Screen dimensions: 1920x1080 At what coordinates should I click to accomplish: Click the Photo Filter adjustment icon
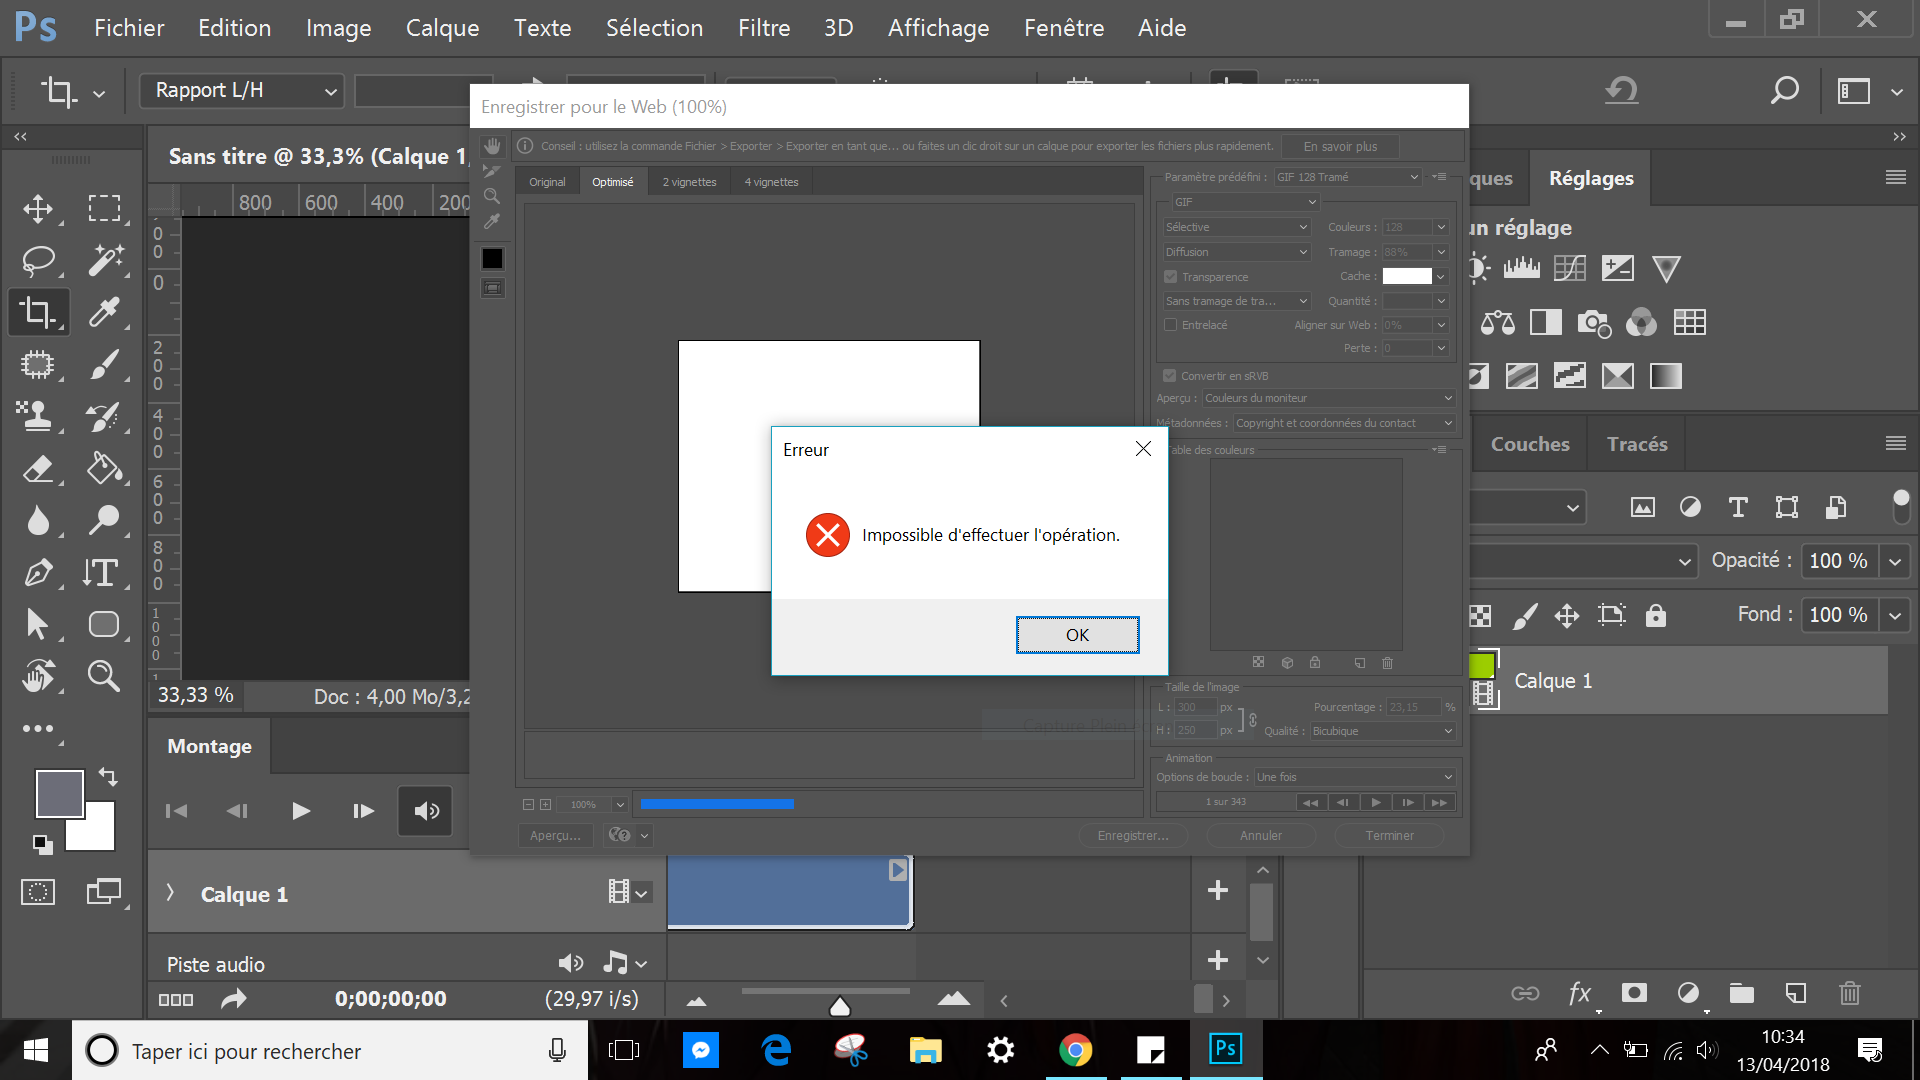(x=1594, y=322)
